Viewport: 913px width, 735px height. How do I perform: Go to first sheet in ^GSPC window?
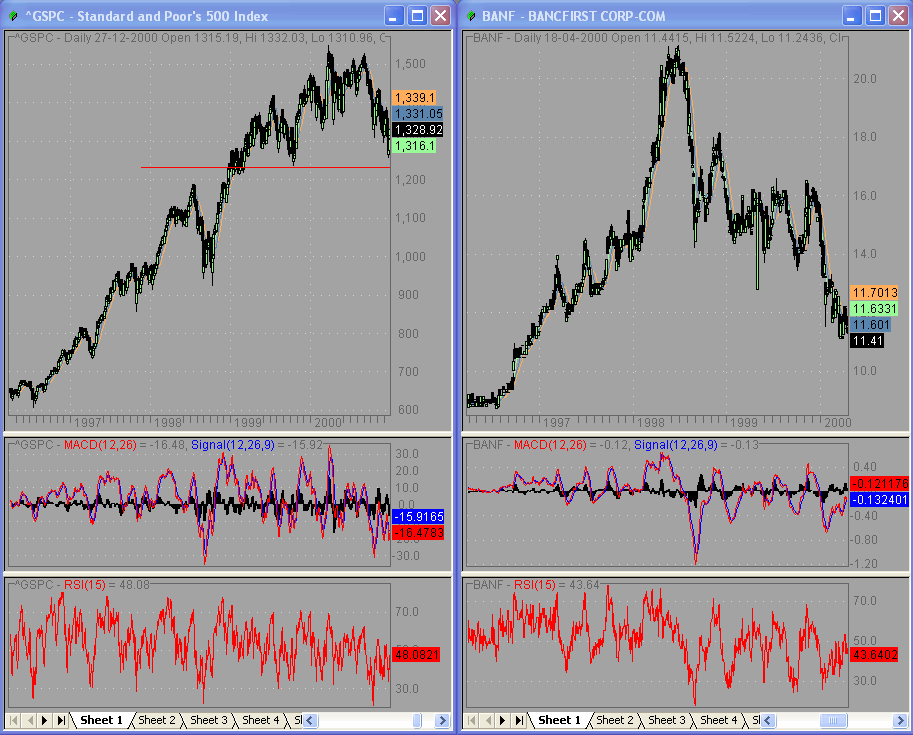pos(14,720)
